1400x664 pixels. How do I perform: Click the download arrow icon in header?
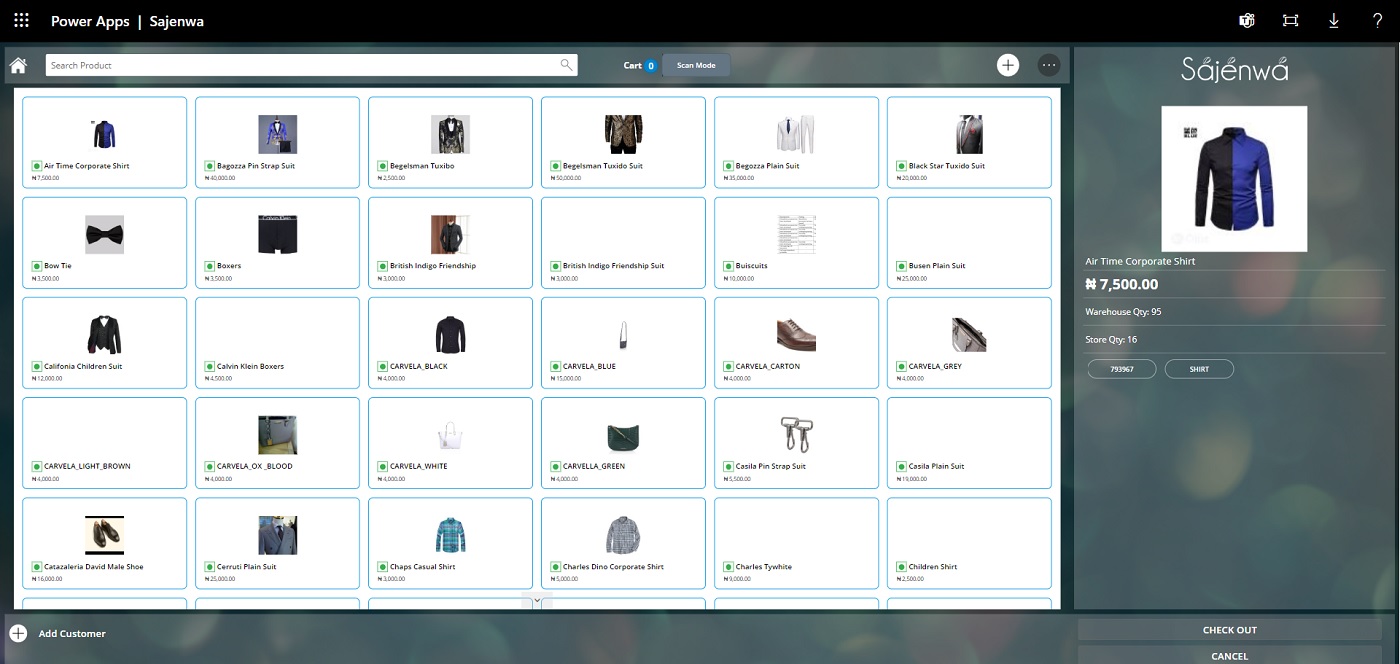(x=1334, y=20)
